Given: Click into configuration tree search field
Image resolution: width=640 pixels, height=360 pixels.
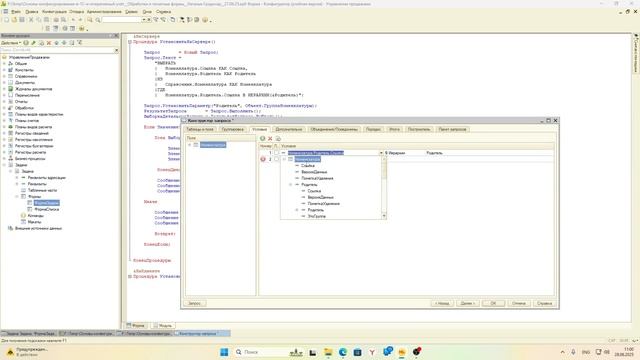Looking at the screenshot, I should (x=57, y=50).
